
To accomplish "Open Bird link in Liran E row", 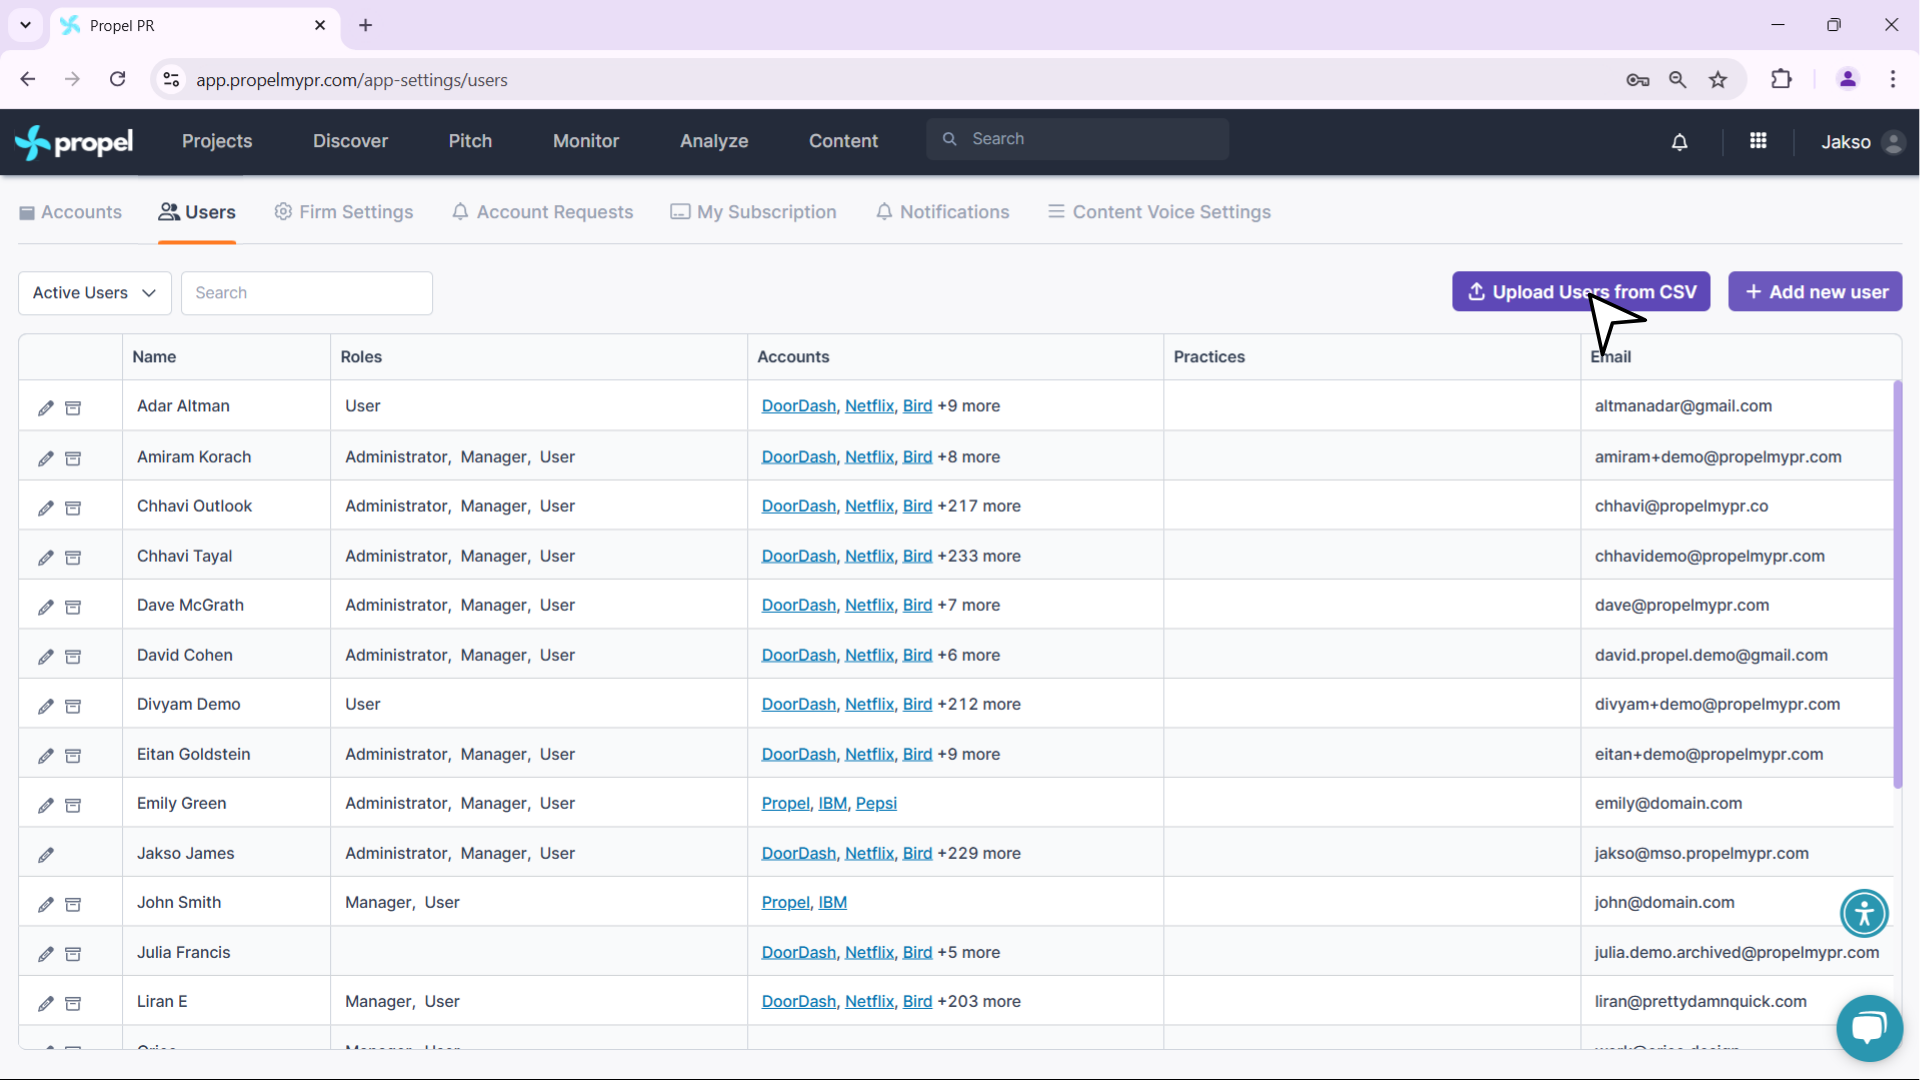I will (917, 1001).
